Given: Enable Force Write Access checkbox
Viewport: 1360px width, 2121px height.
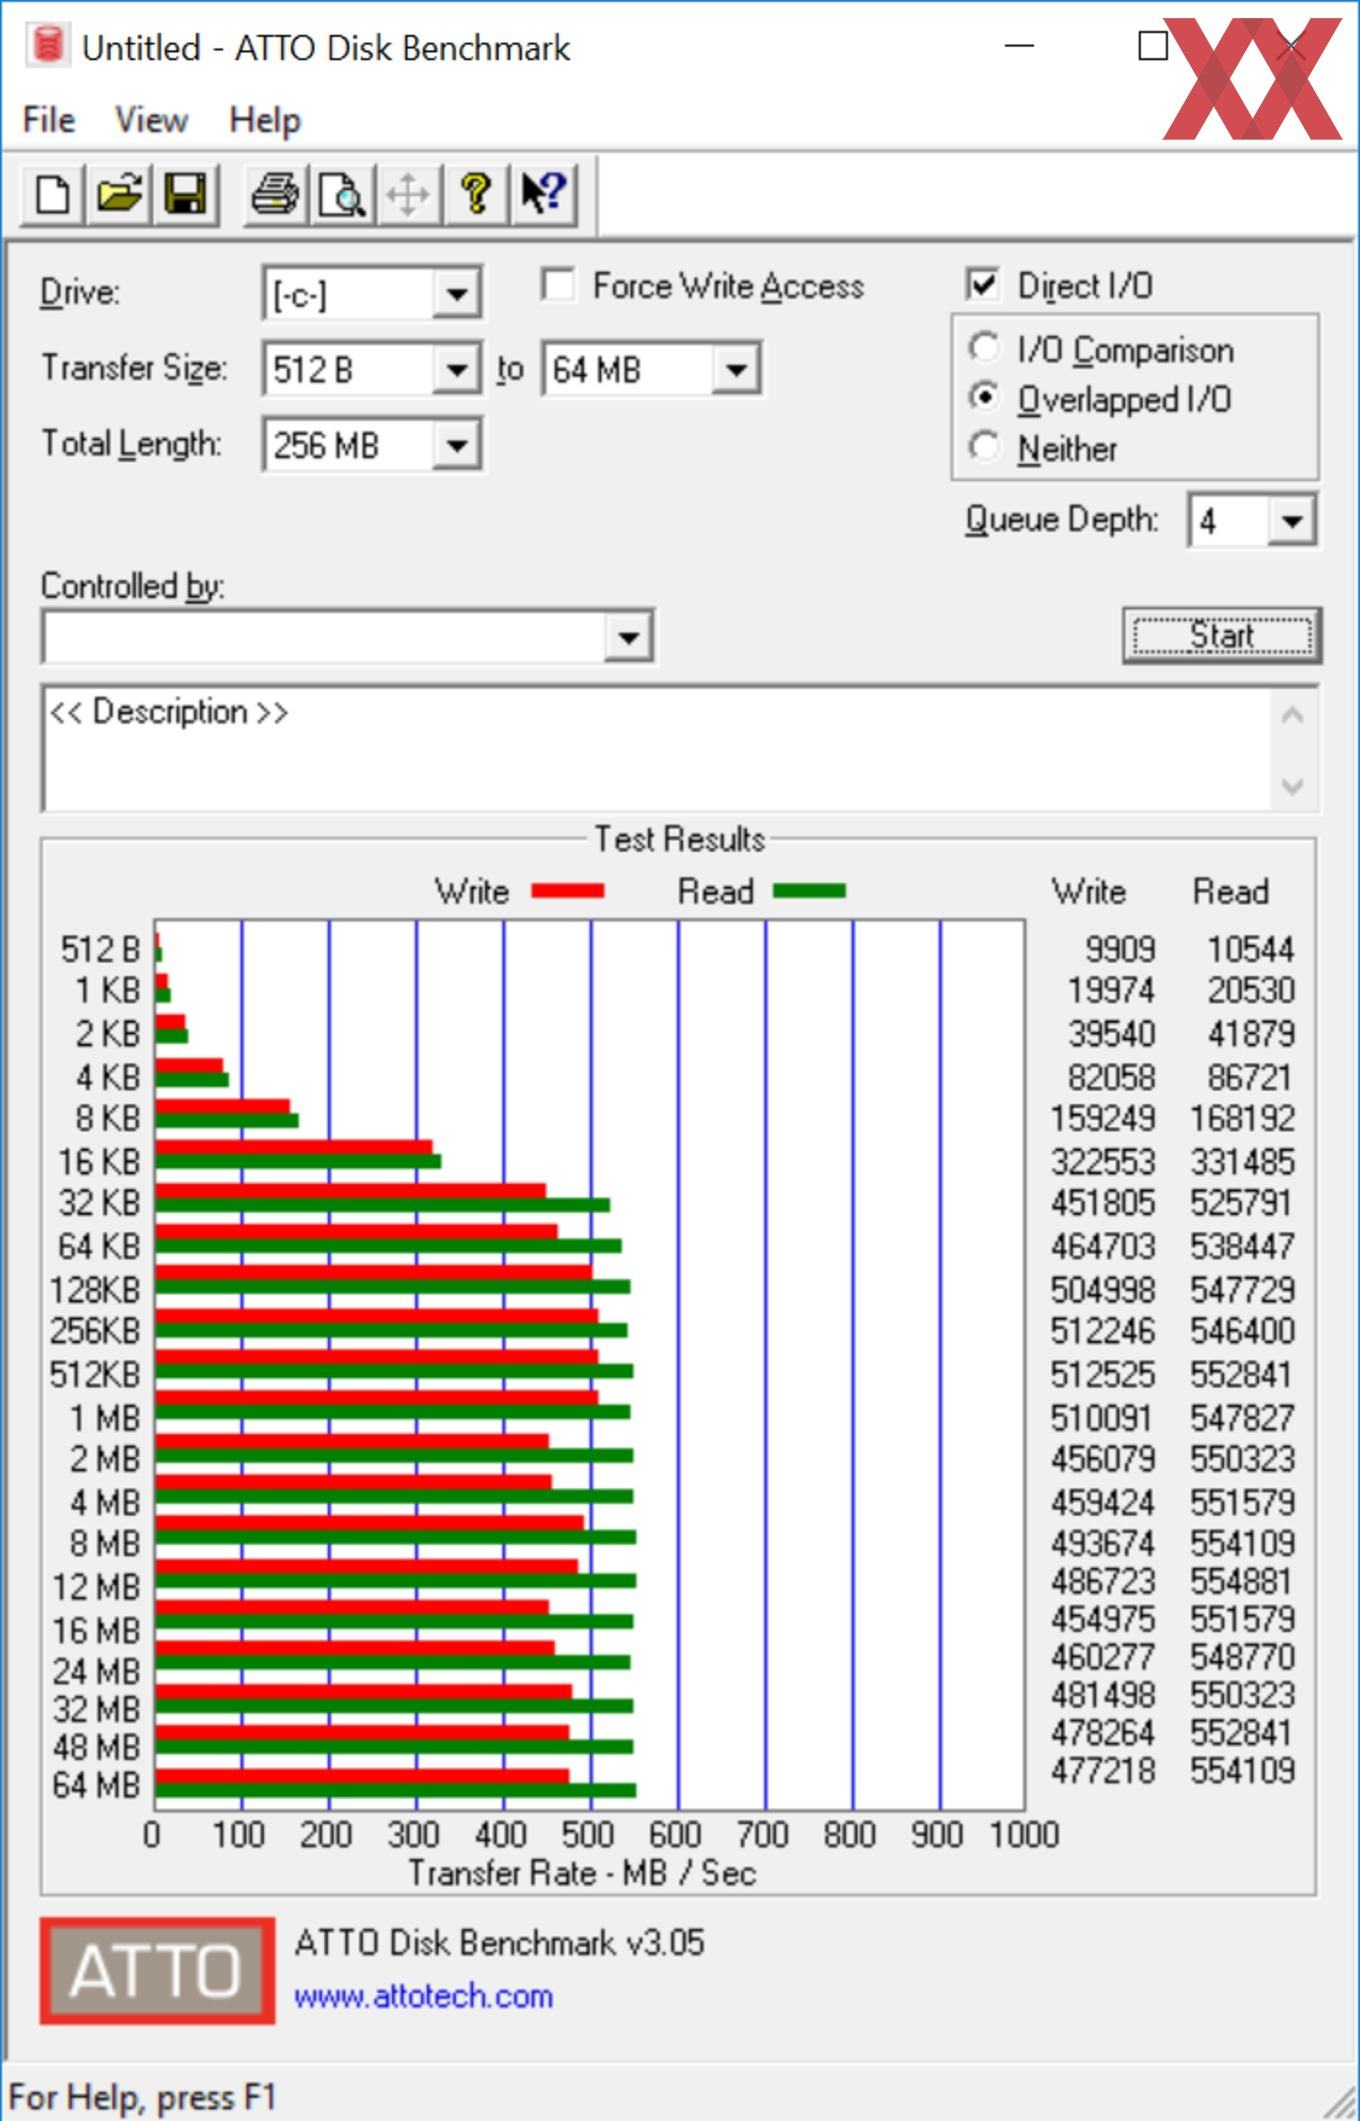Looking at the screenshot, I should coord(558,285).
